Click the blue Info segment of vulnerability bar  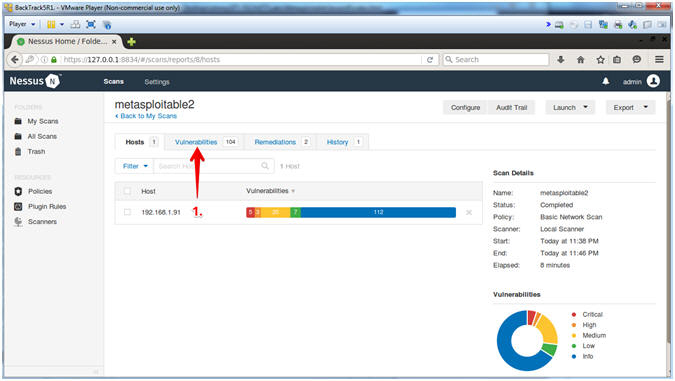pos(378,212)
